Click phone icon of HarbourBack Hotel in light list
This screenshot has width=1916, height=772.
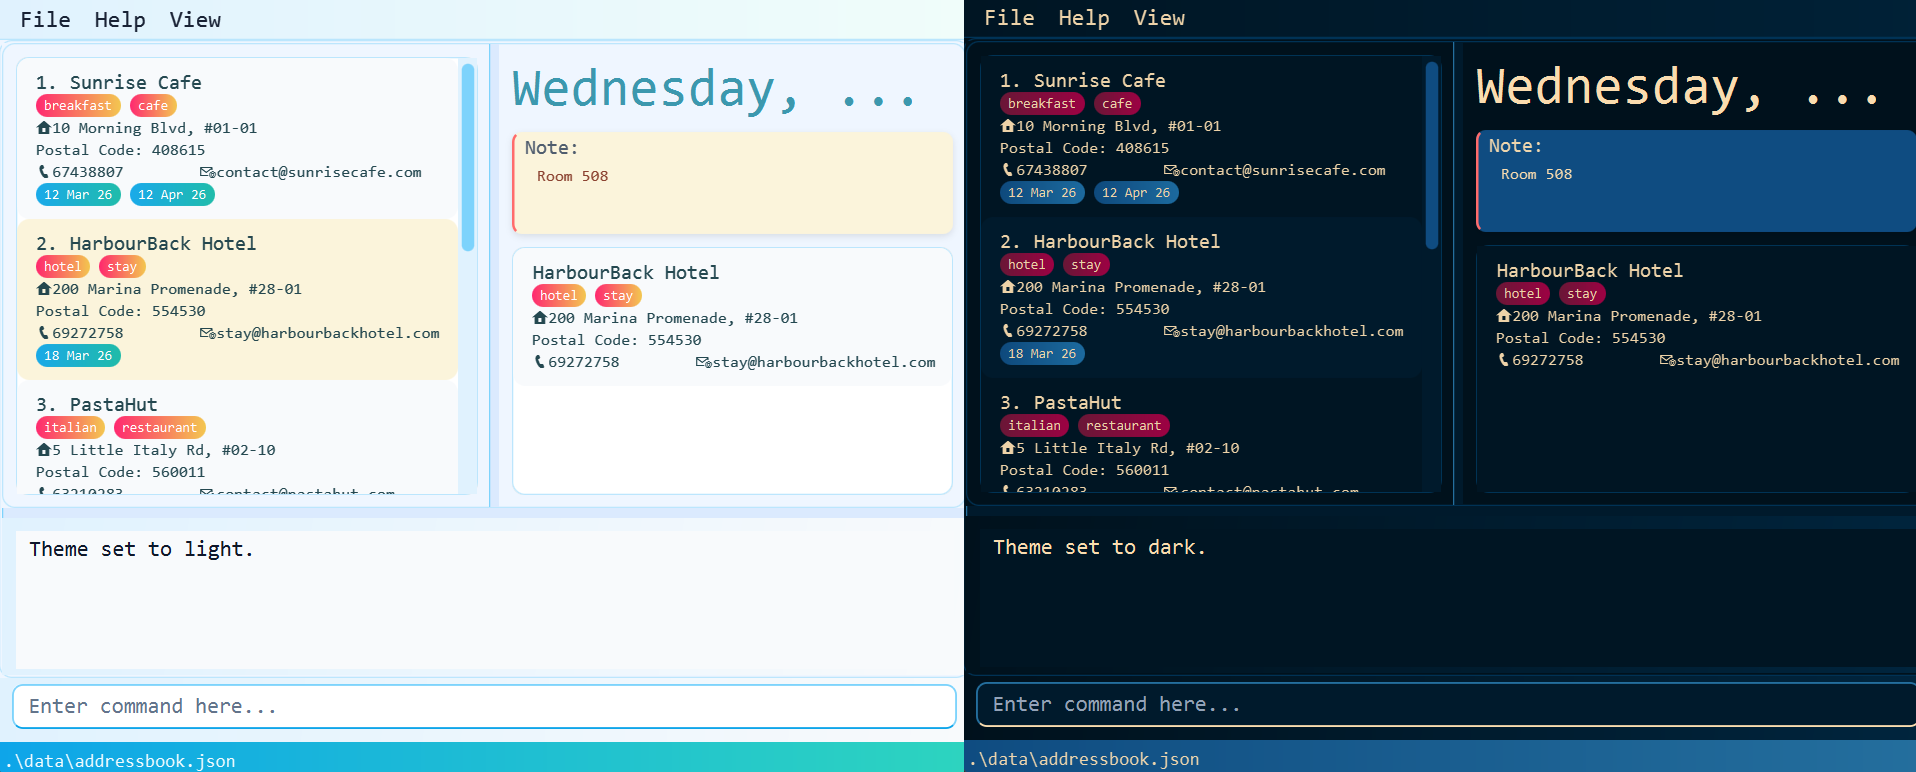(43, 333)
